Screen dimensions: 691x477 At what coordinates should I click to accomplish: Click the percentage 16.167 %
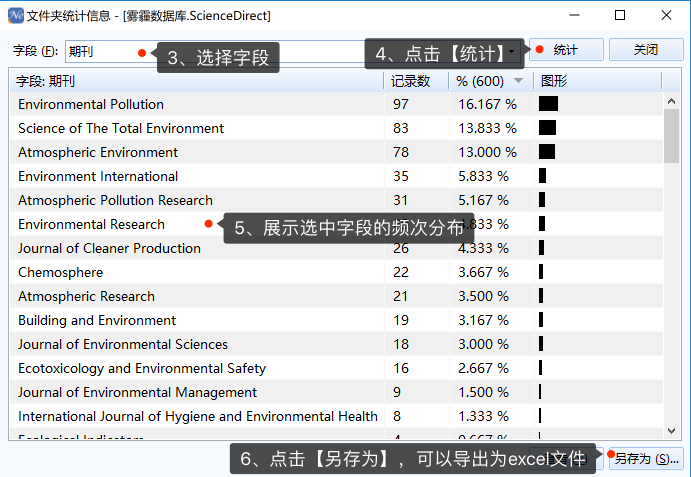click(x=487, y=104)
